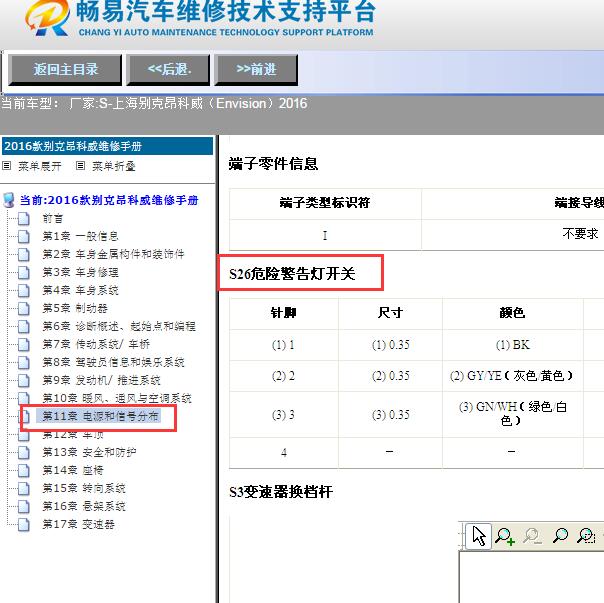Click the 端子零件信息 heading
The width and height of the screenshot is (604, 603).
point(273,164)
